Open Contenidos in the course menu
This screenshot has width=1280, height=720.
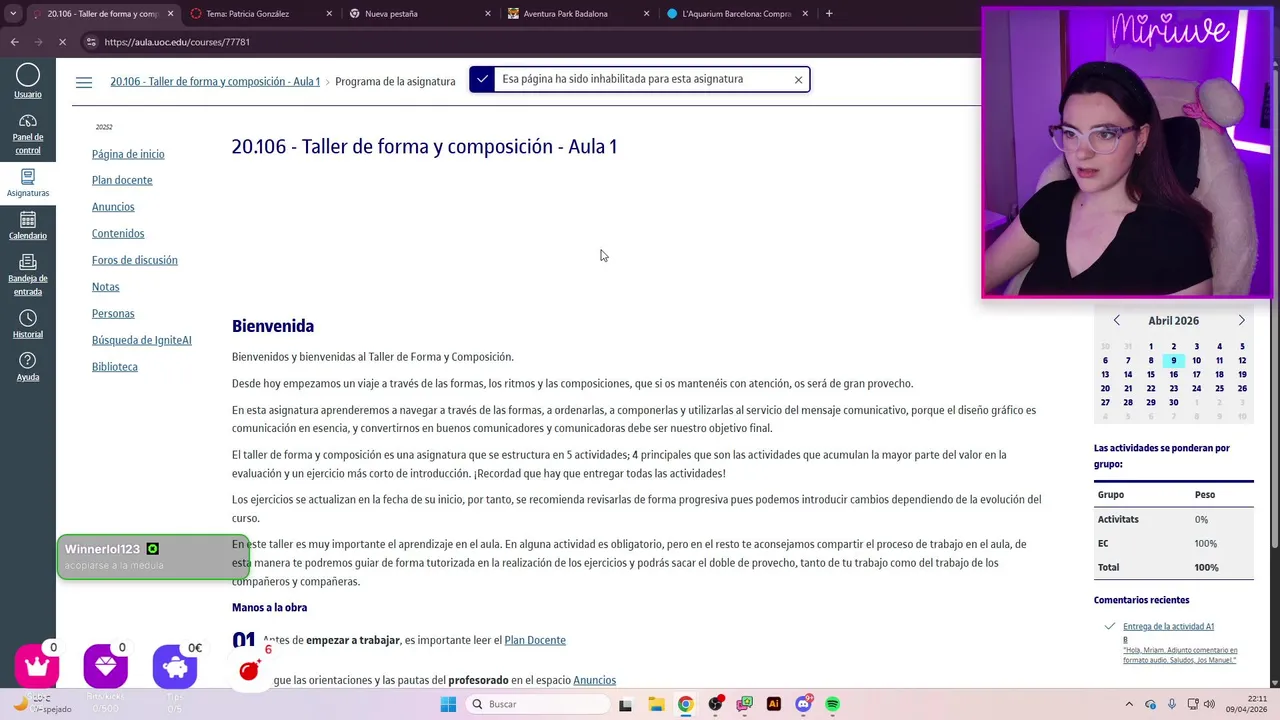[118, 234]
